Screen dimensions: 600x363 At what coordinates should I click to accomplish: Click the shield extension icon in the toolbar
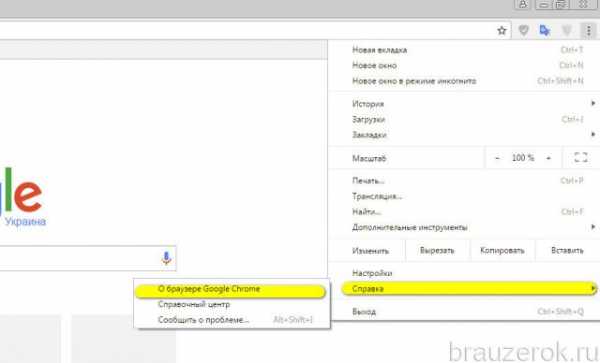coord(523,30)
